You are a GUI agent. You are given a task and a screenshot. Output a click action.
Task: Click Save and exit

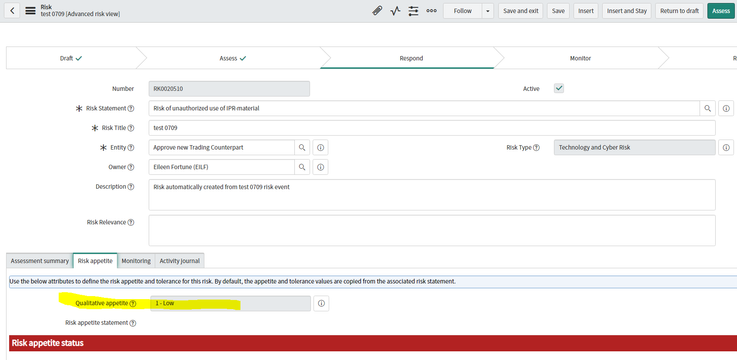[x=521, y=11]
